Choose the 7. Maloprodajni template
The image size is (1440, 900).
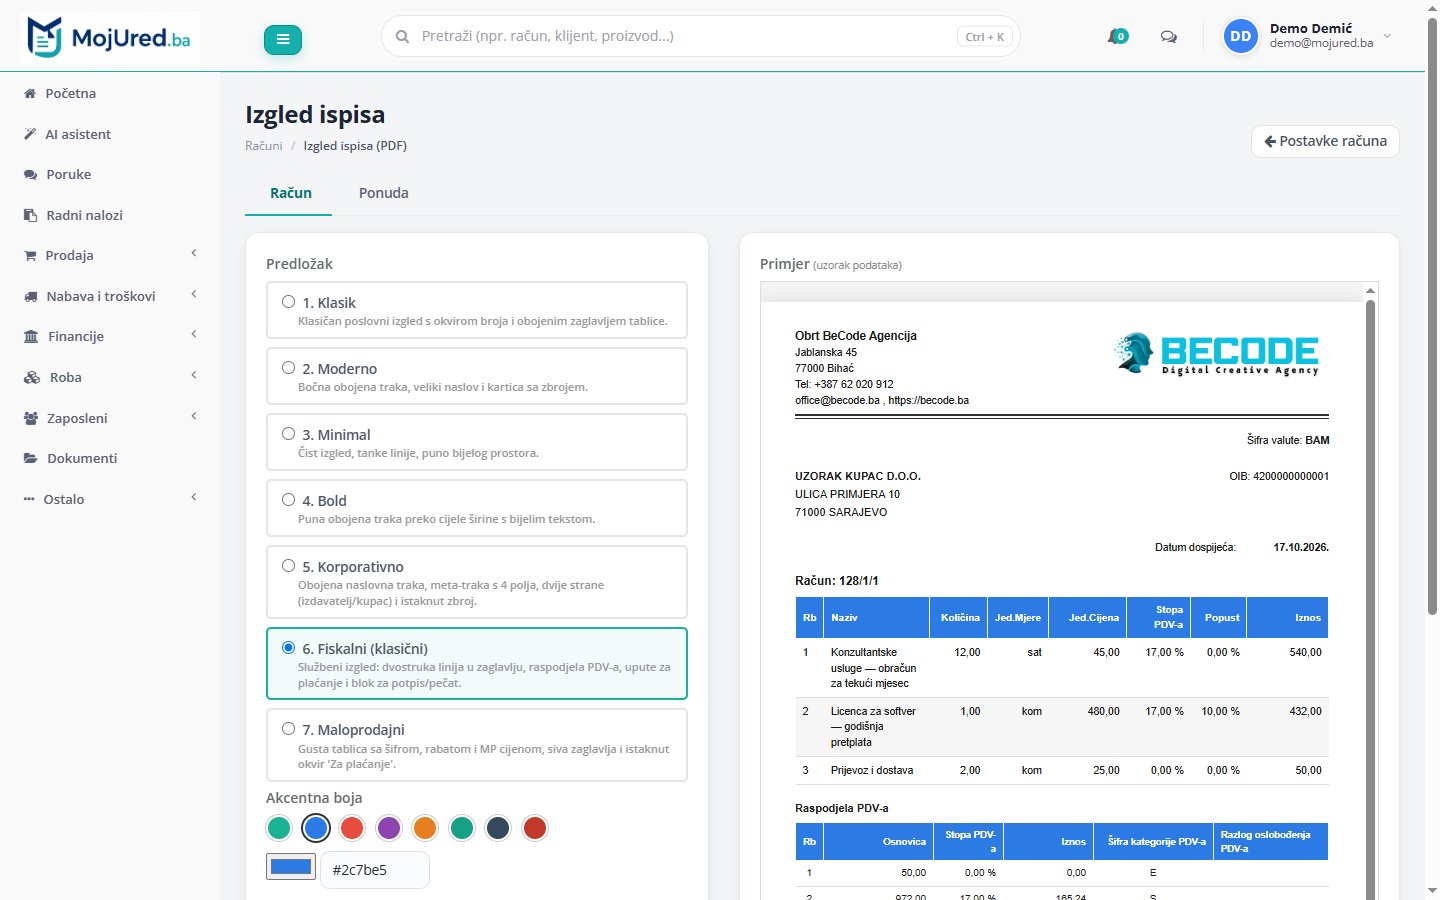click(x=477, y=745)
